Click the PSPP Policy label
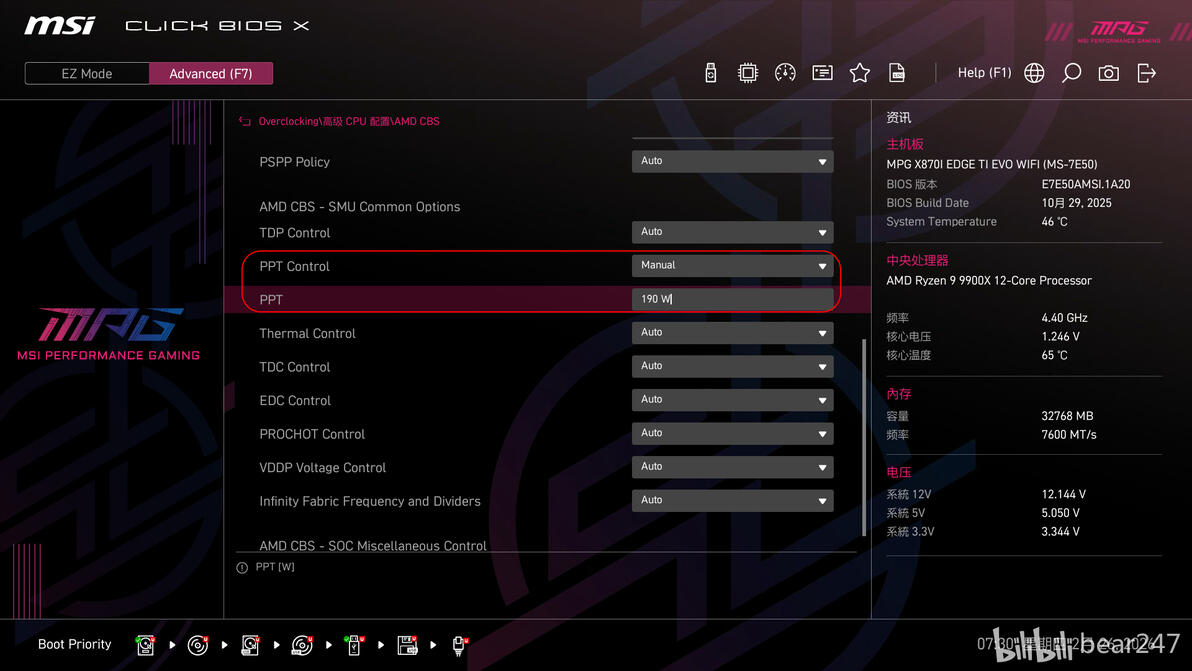Image resolution: width=1192 pixels, height=671 pixels. coord(294,162)
